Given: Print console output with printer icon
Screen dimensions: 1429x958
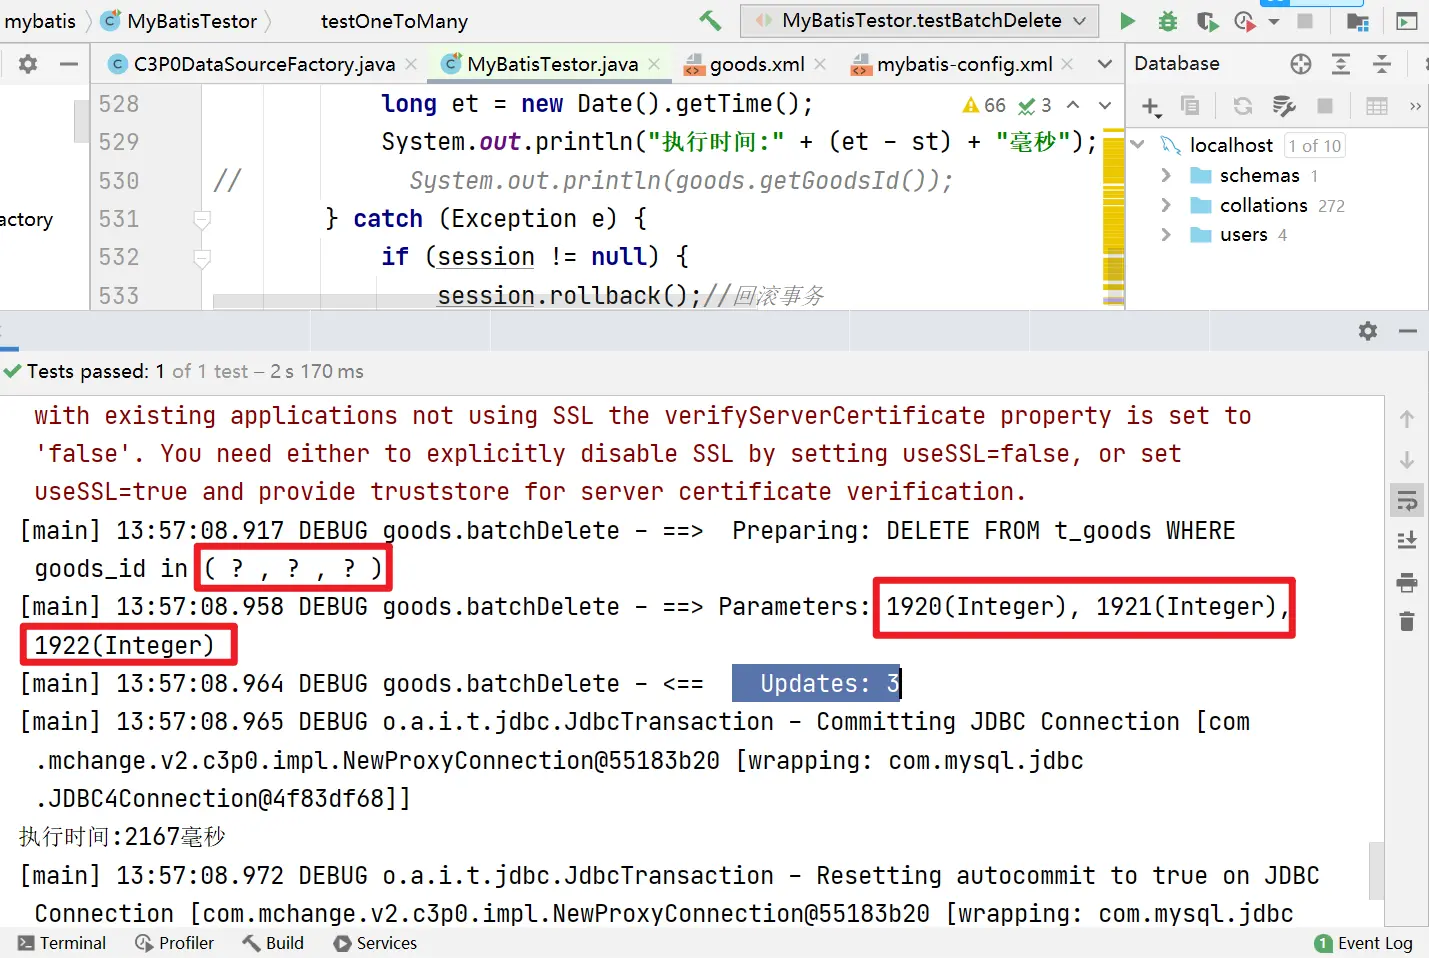Looking at the screenshot, I should [x=1407, y=582].
